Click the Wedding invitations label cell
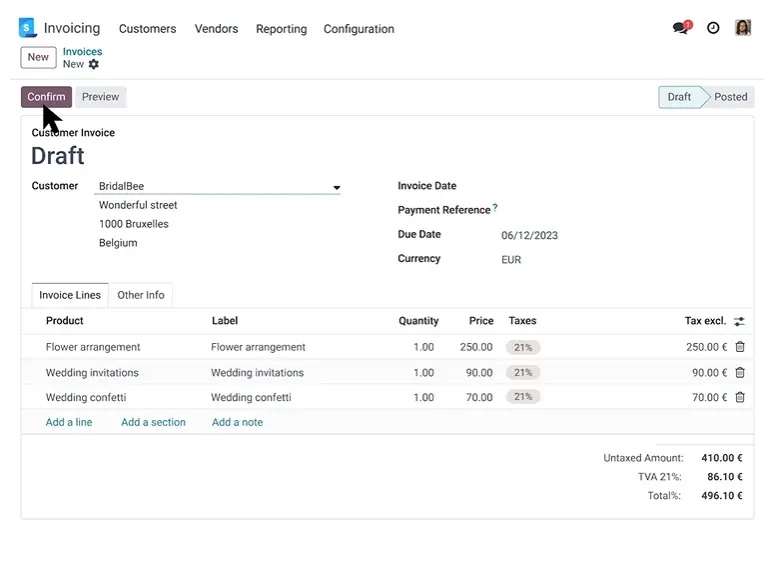Viewport: 776px width, 588px height. (x=257, y=373)
